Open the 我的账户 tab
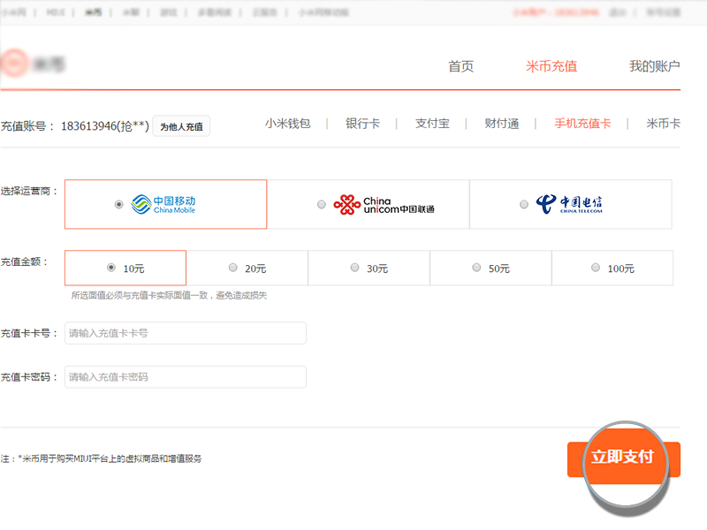Image resolution: width=707 pixels, height=530 pixels. pos(655,66)
